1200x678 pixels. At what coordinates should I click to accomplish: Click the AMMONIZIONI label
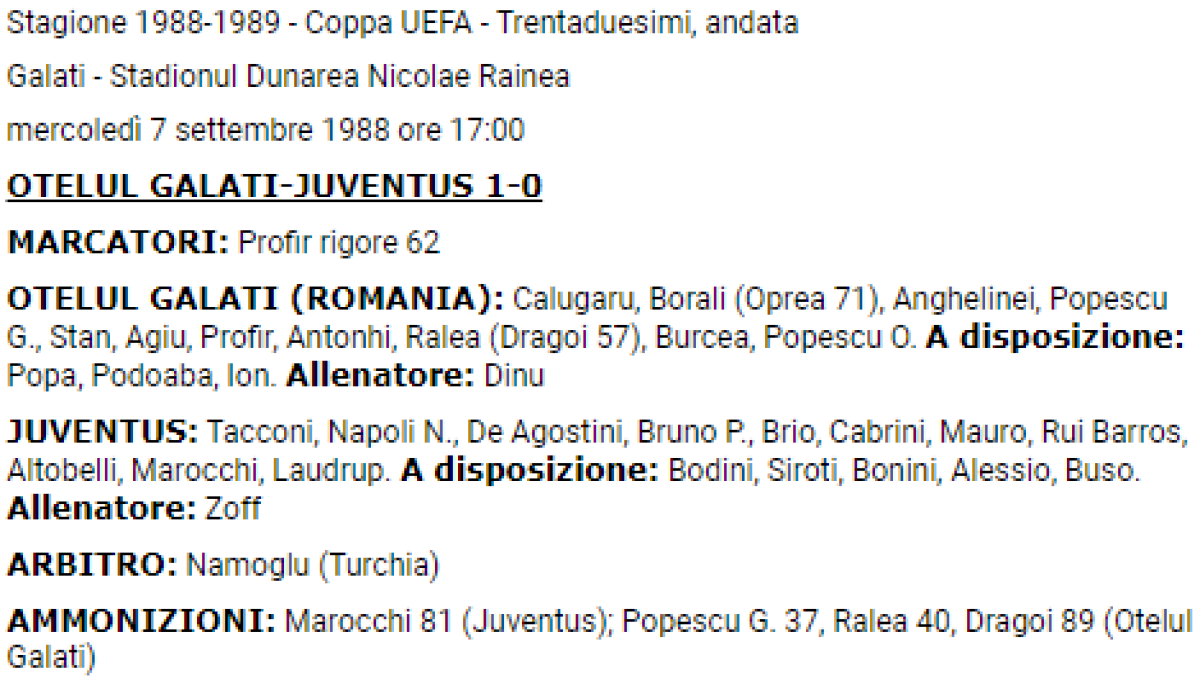141,620
